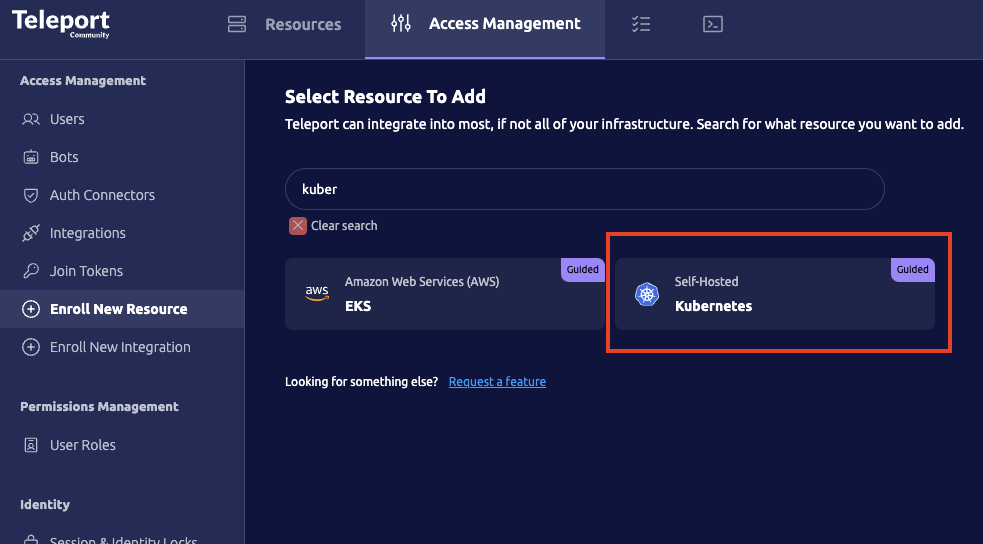Open the Resources tab
This screenshot has width=983, height=544.
285,24
